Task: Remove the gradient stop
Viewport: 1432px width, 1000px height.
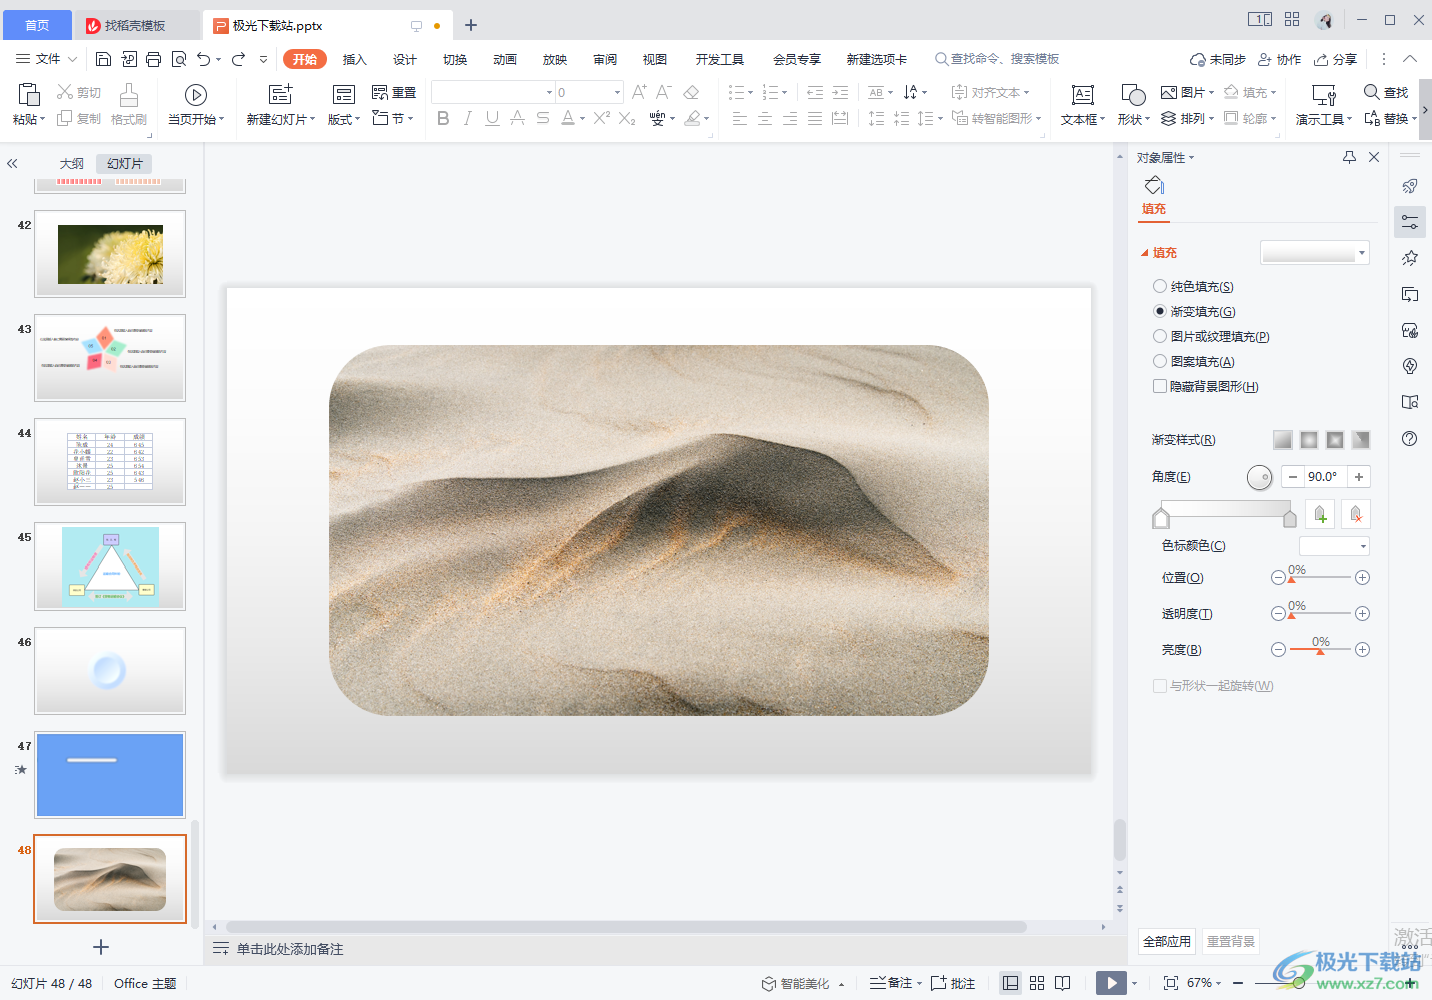Action: pyautogui.click(x=1356, y=514)
